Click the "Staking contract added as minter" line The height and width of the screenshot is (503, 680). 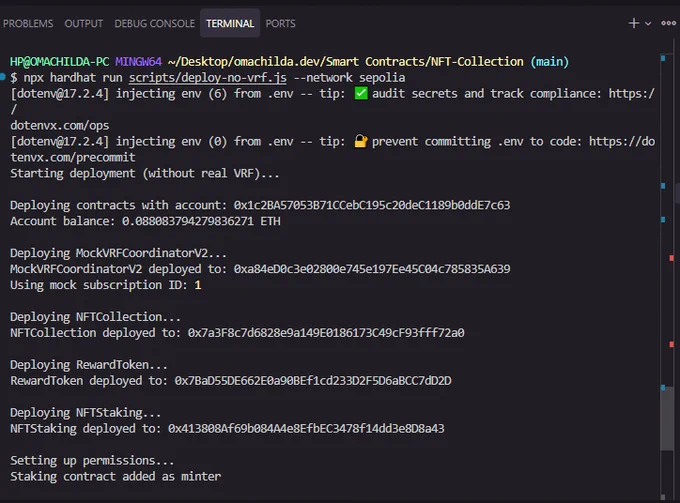(x=115, y=477)
